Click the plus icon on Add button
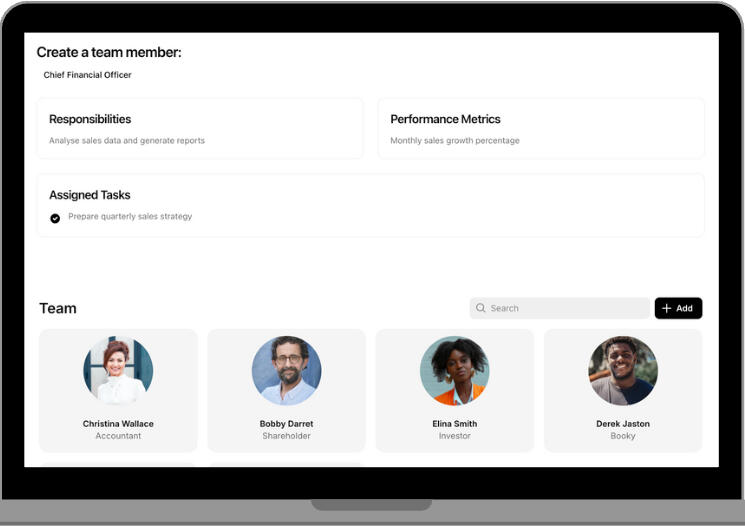745x526 pixels. [667, 308]
